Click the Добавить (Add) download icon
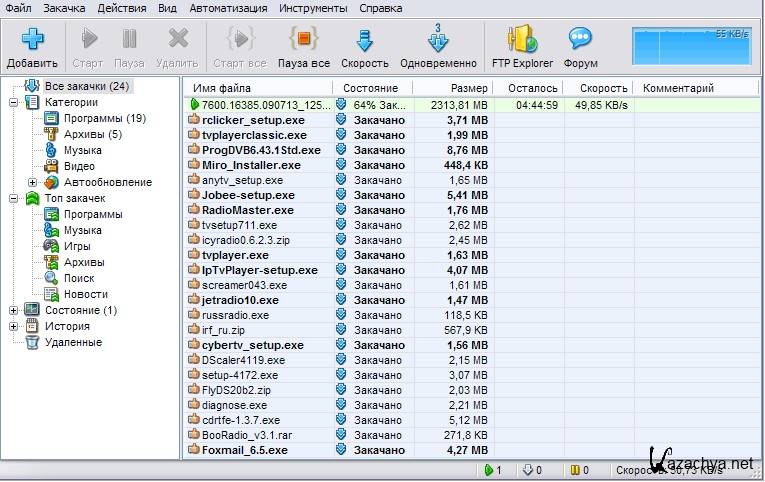The width and height of the screenshot is (765, 482). click(x=31, y=40)
